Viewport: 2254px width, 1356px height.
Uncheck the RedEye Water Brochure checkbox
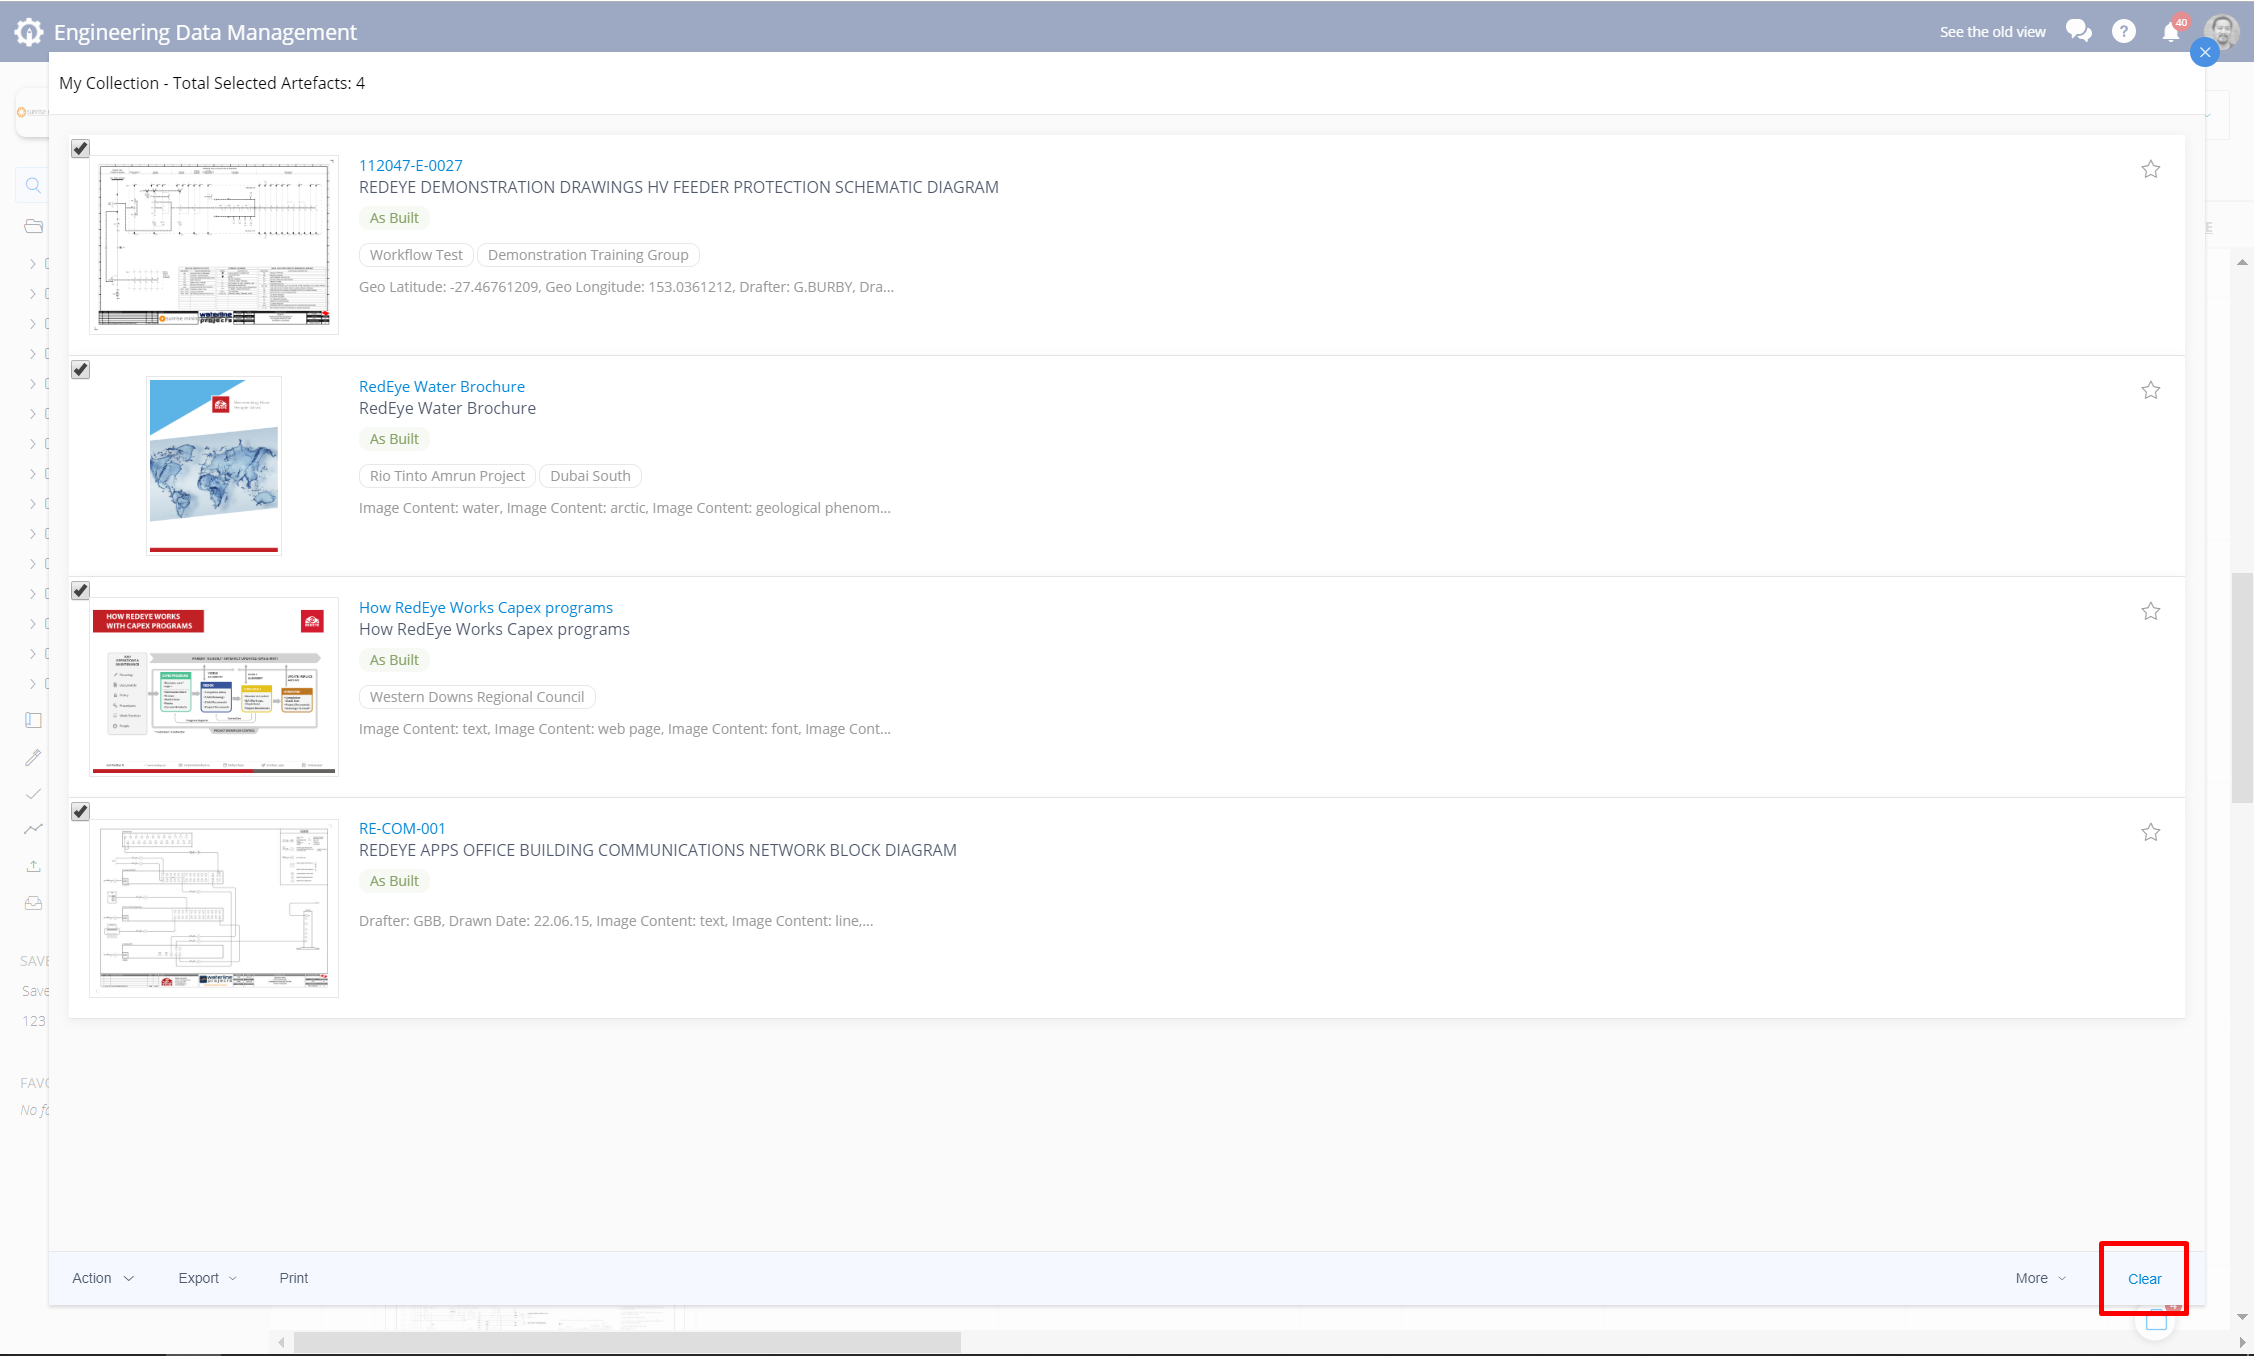[x=81, y=370]
